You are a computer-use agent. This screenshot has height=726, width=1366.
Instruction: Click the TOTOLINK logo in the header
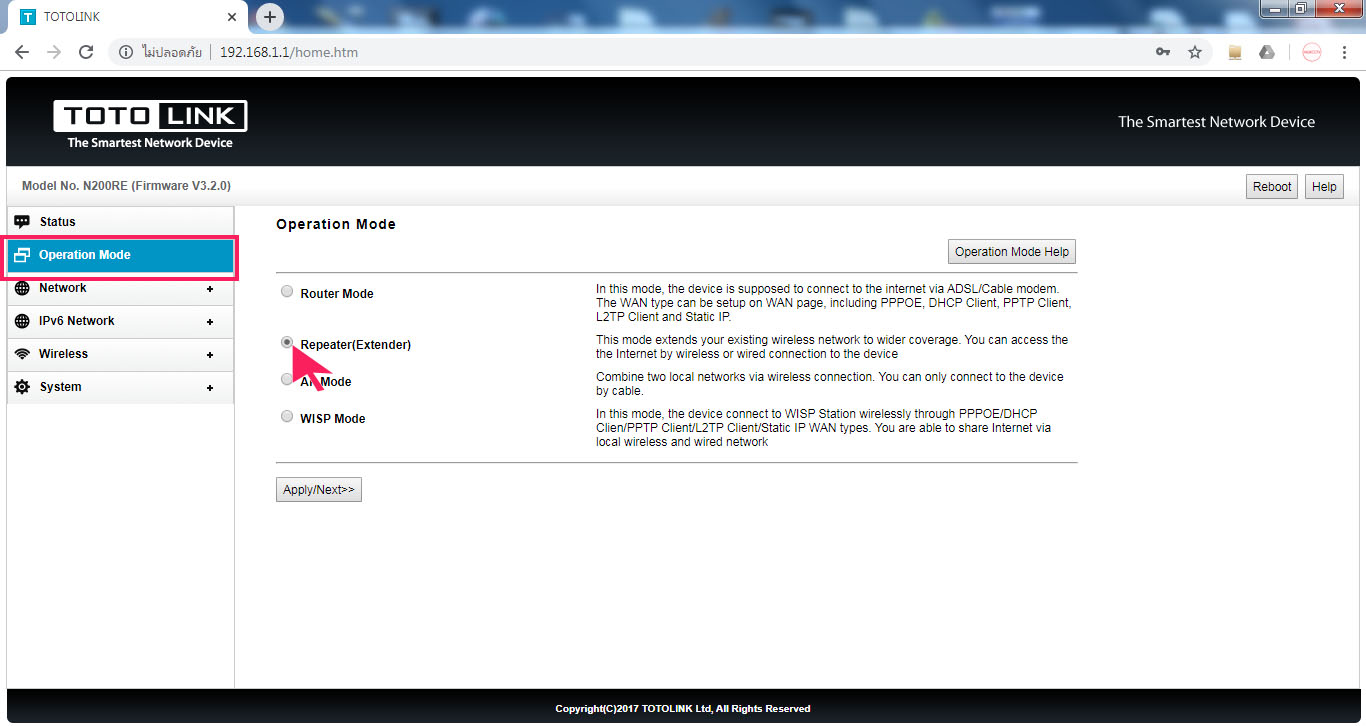click(150, 125)
